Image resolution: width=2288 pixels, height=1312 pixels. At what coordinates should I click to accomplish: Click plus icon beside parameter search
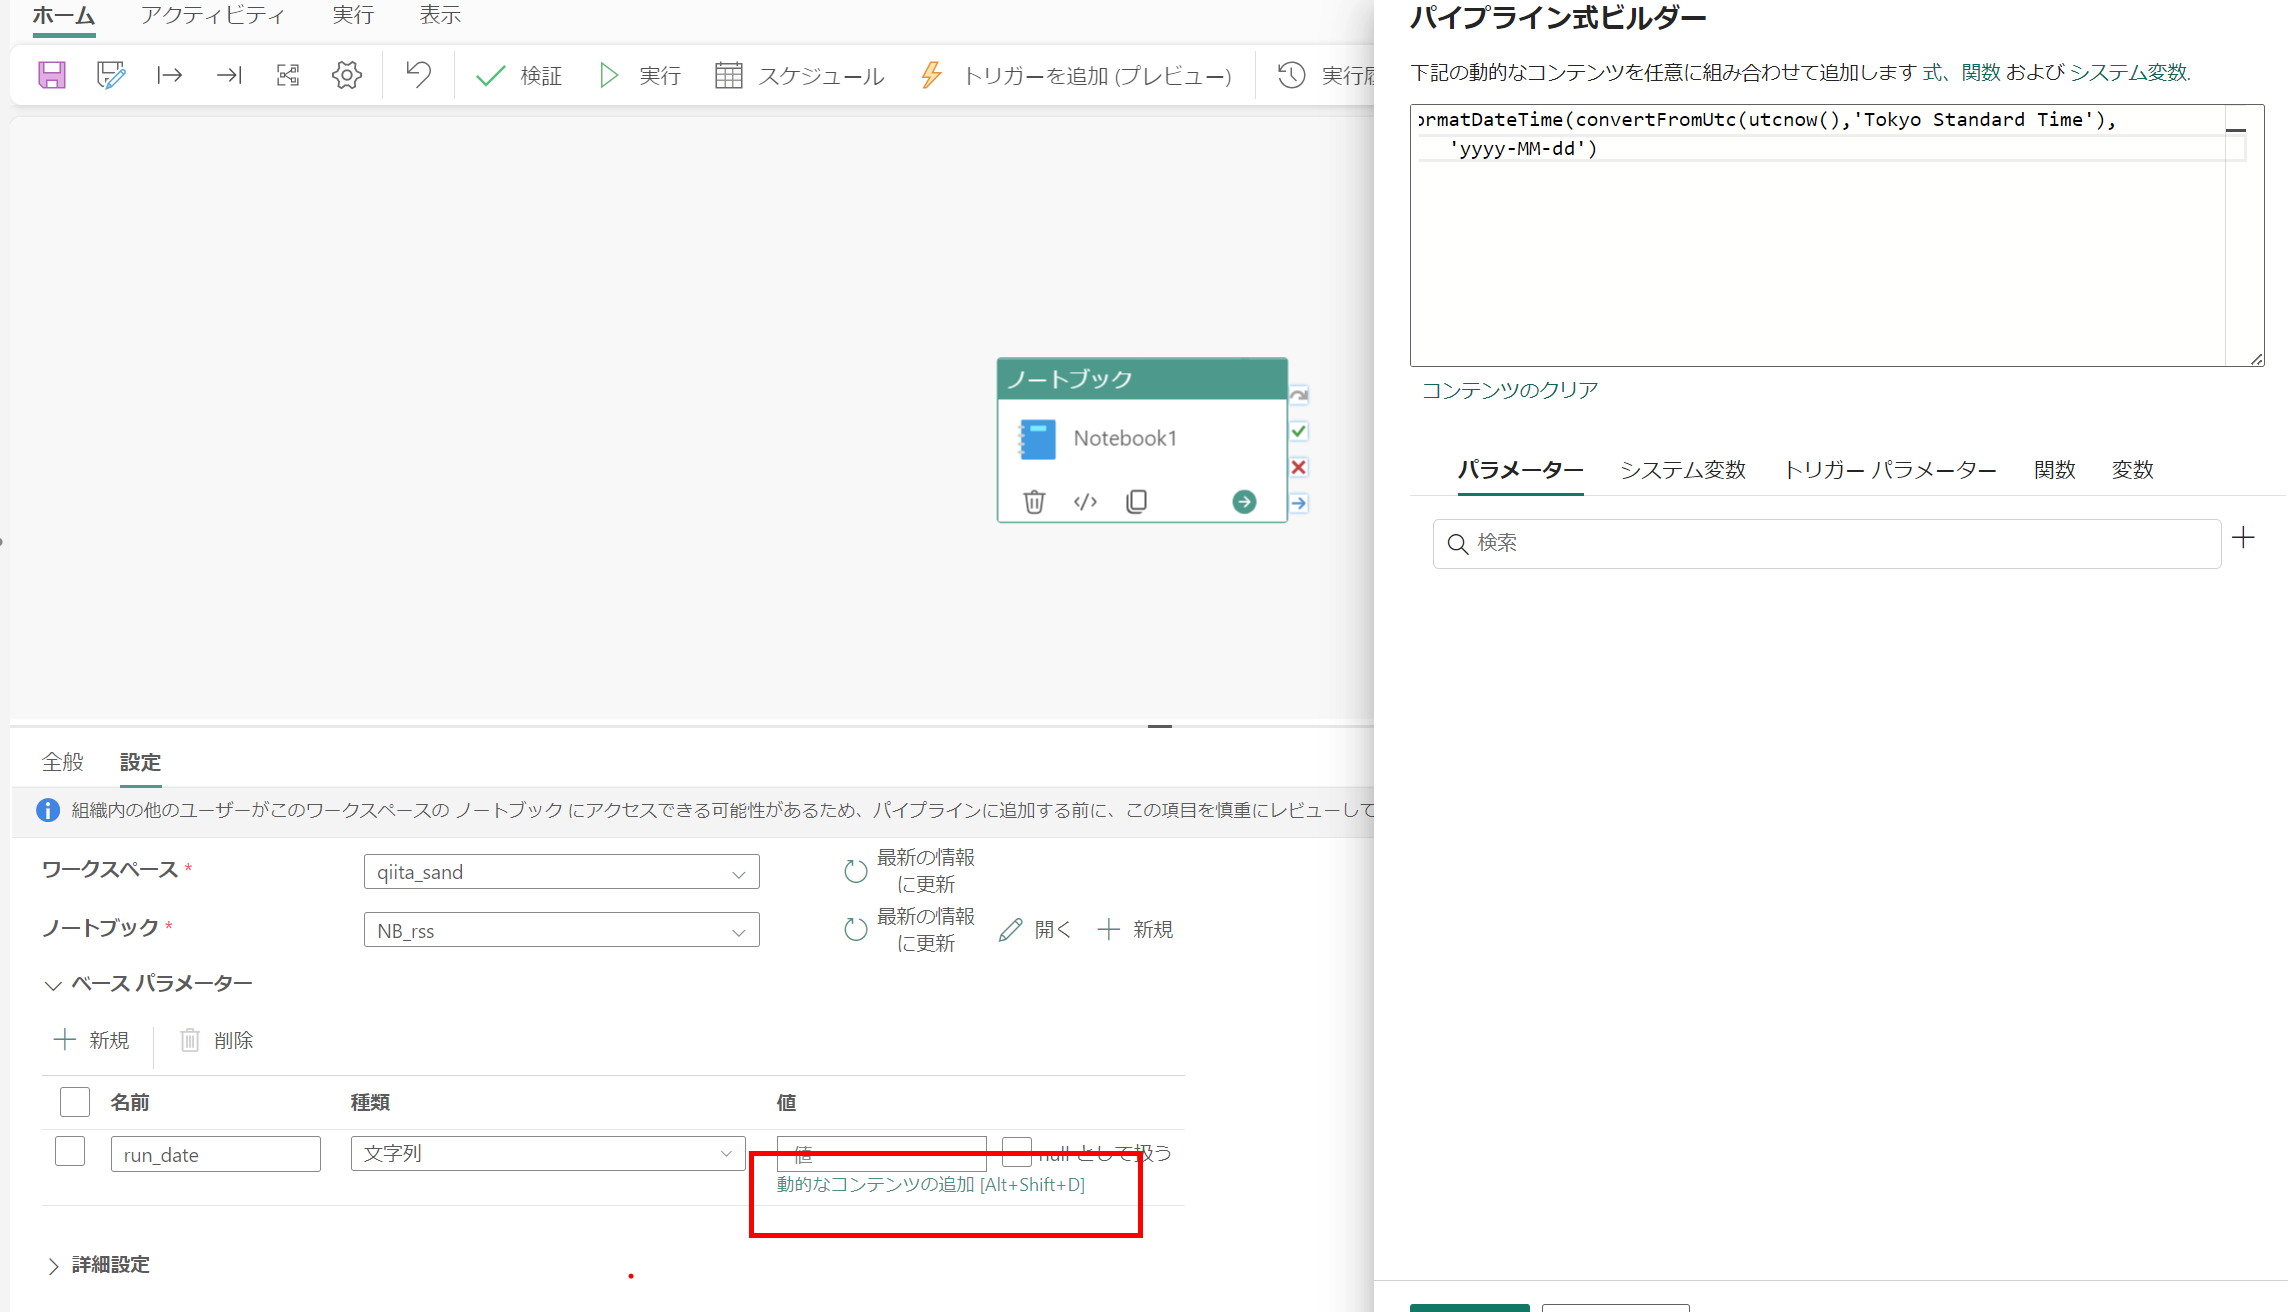[x=2243, y=538]
